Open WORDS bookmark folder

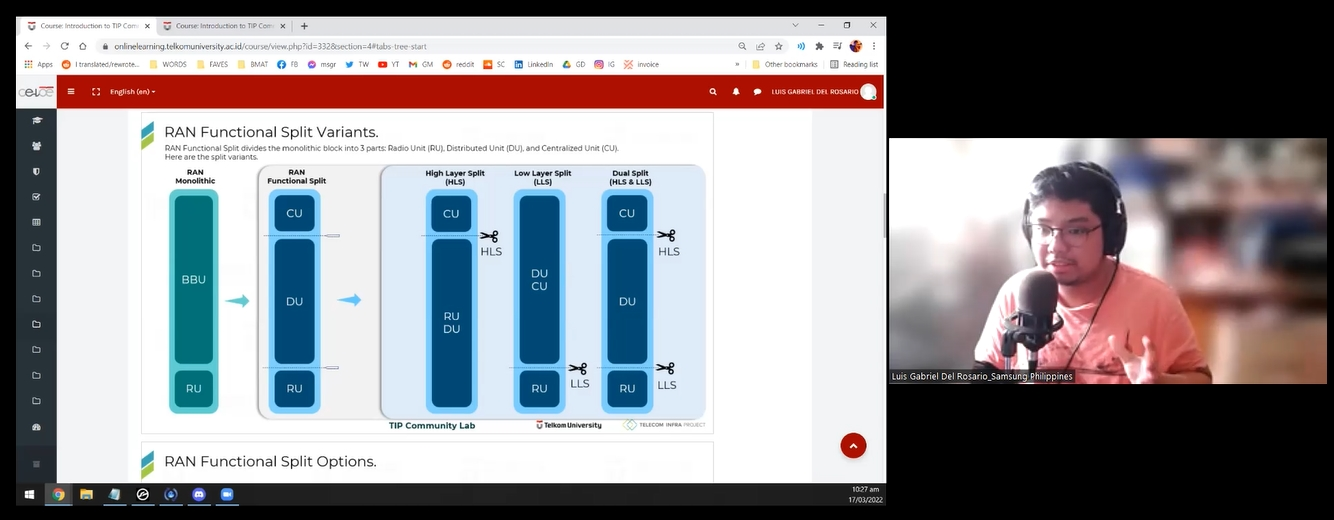[168, 64]
